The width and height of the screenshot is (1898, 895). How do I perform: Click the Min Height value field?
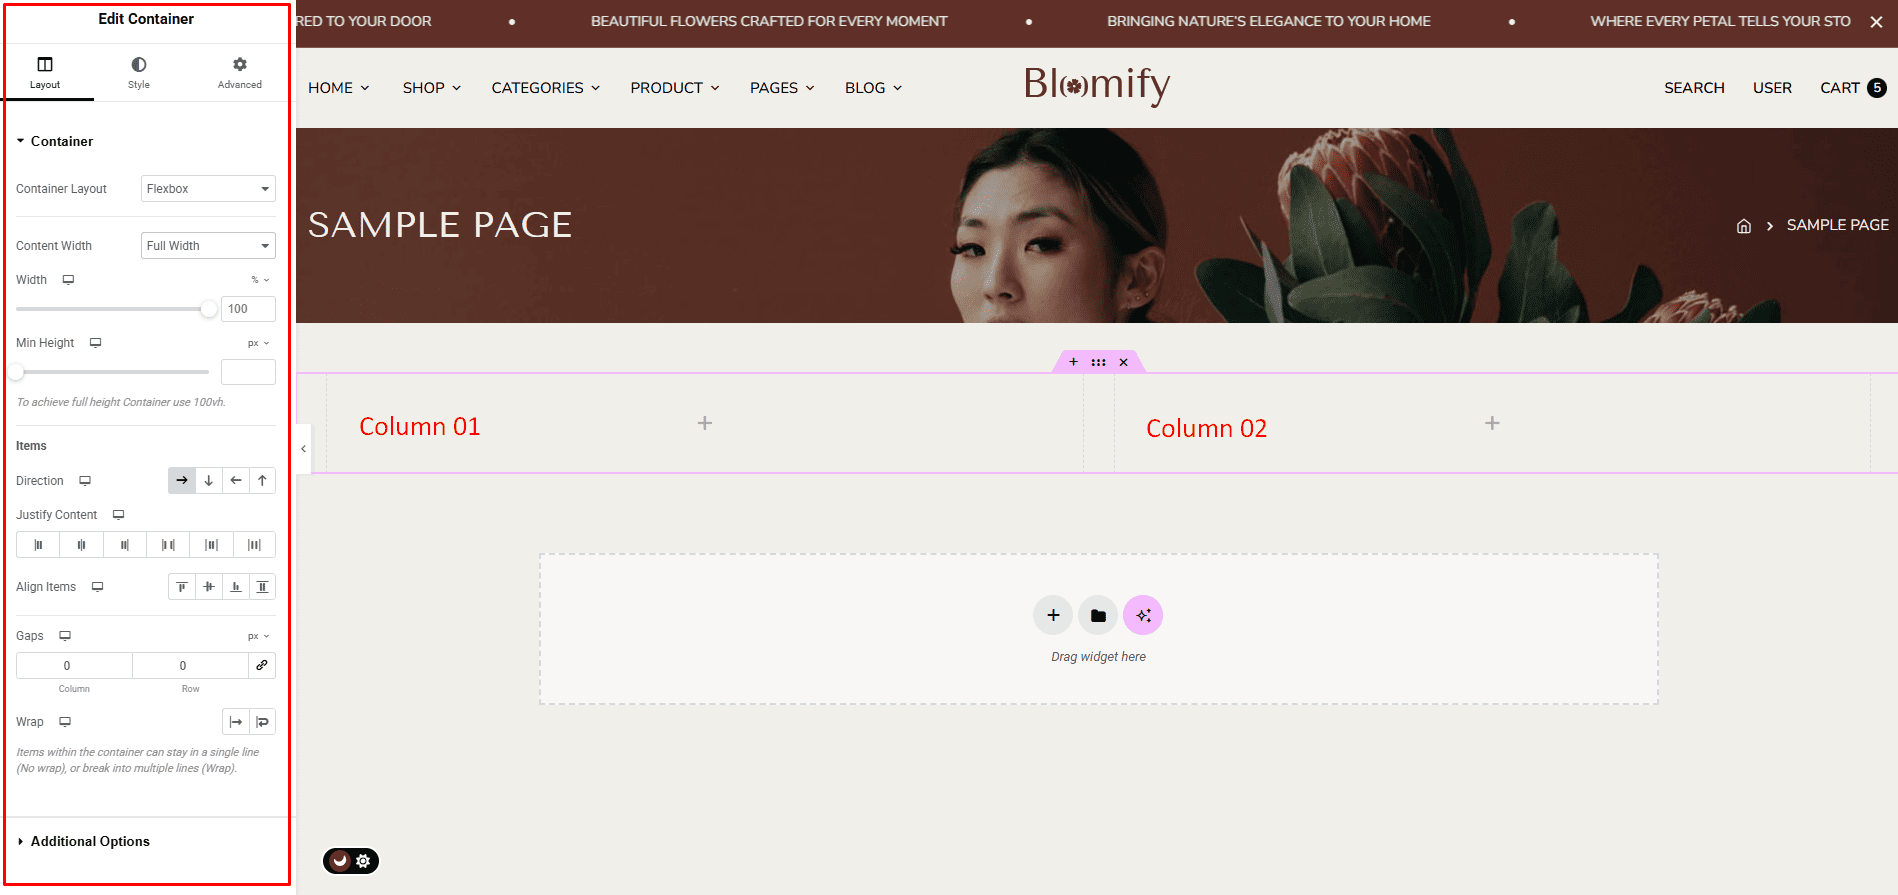248,372
